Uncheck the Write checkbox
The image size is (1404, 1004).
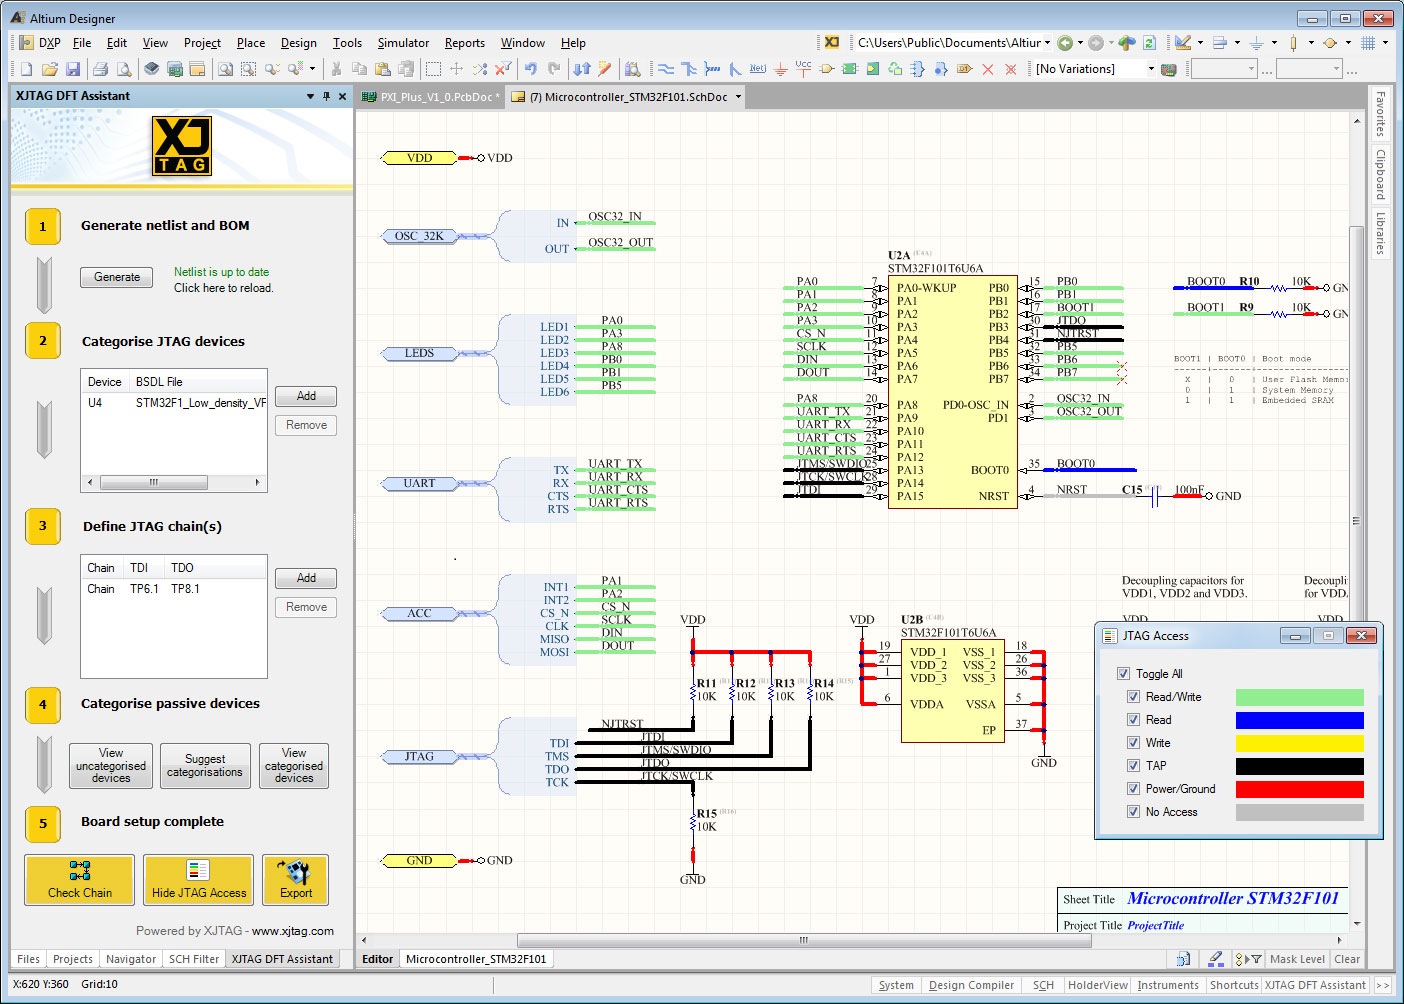click(1134, 743)
